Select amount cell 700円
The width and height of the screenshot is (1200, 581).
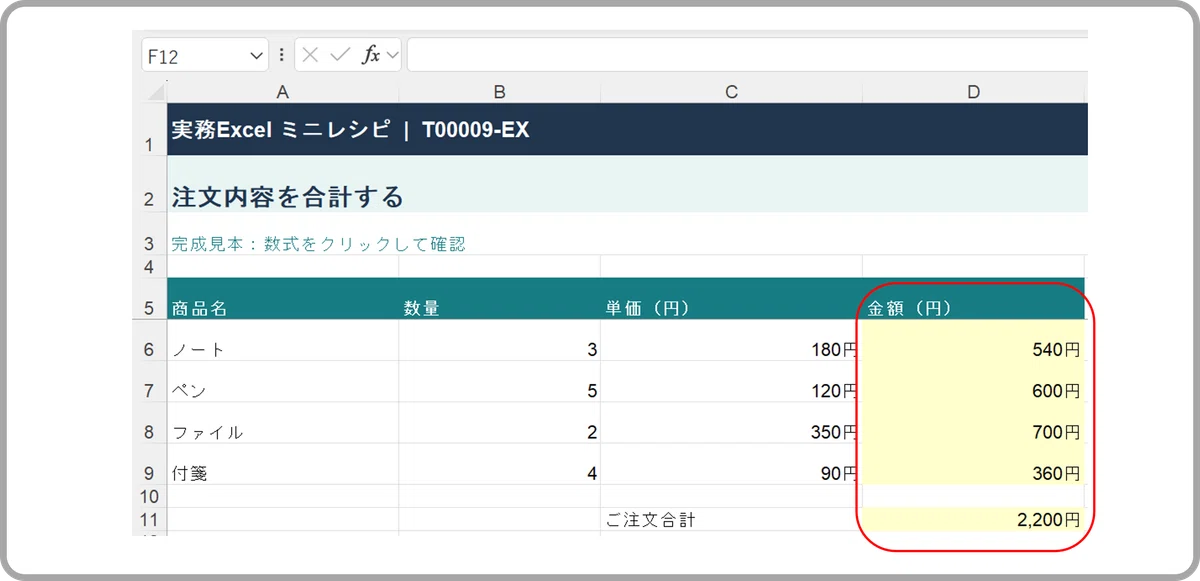point(973,422)
